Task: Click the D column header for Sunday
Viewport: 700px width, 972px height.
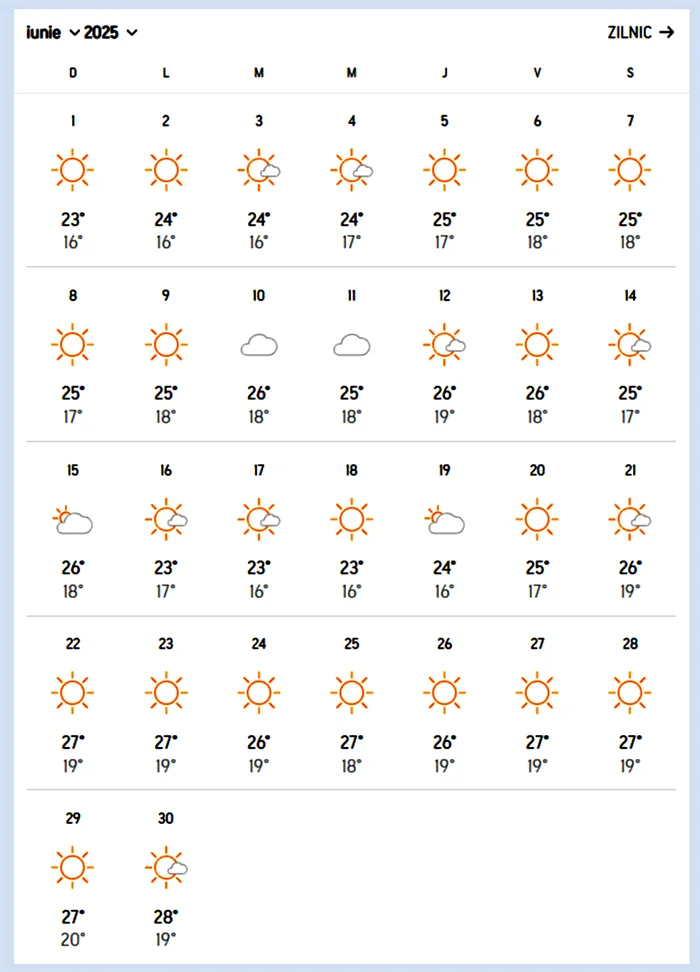Action: 72,73
